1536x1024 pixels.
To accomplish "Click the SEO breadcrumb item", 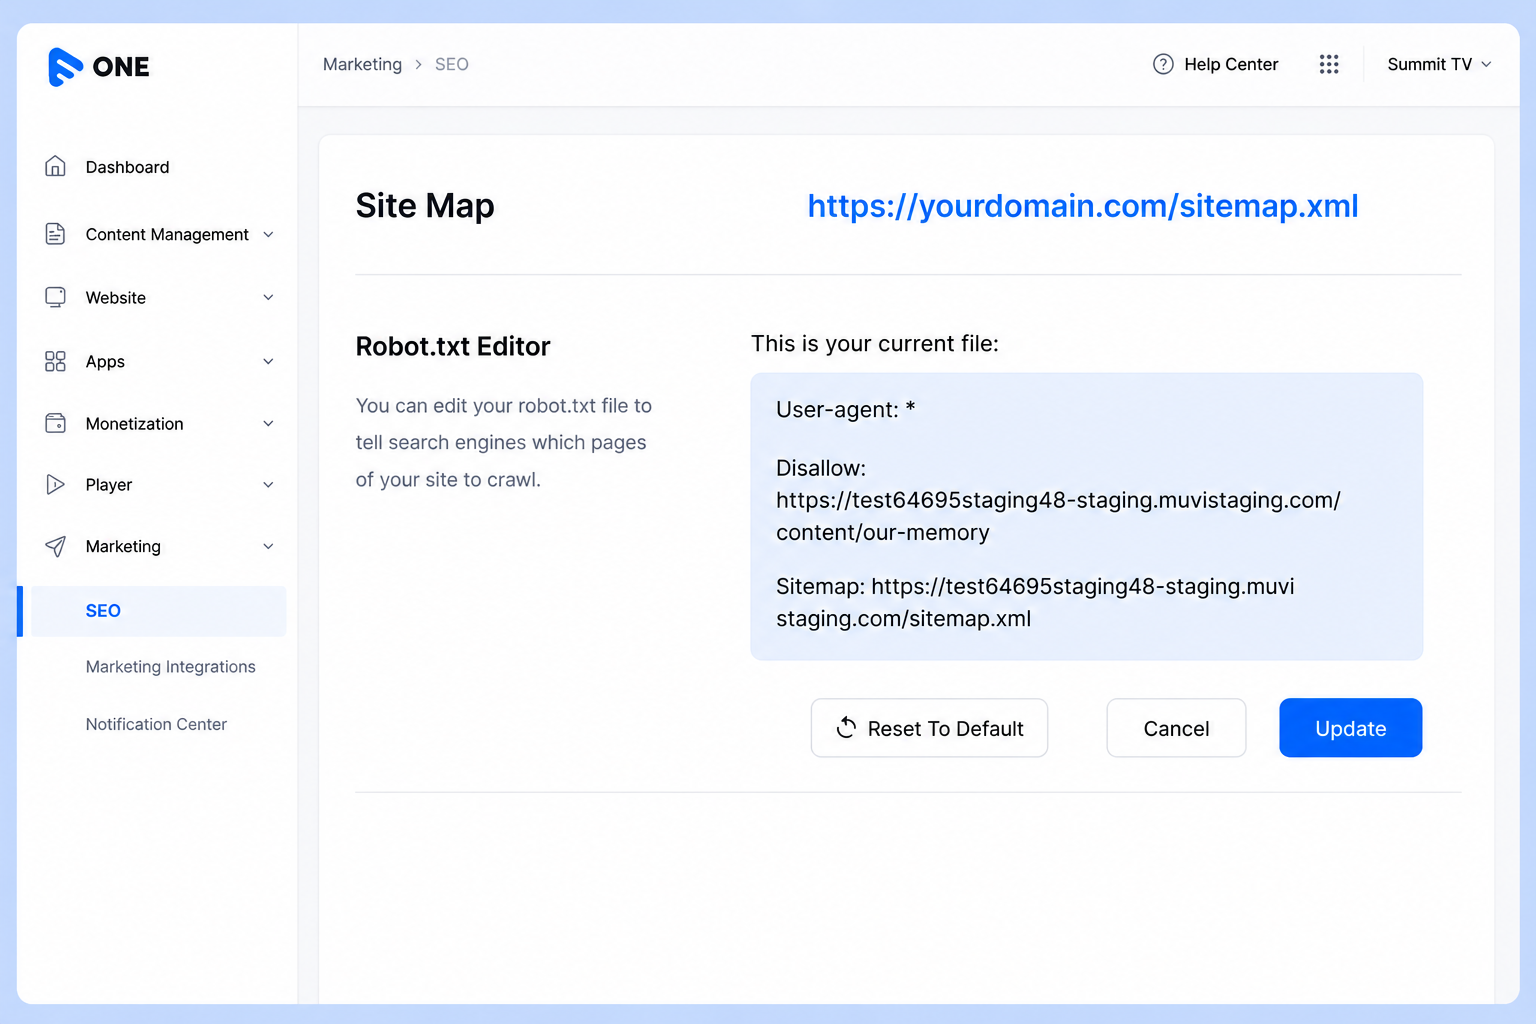I will click(x=451, y=64).
